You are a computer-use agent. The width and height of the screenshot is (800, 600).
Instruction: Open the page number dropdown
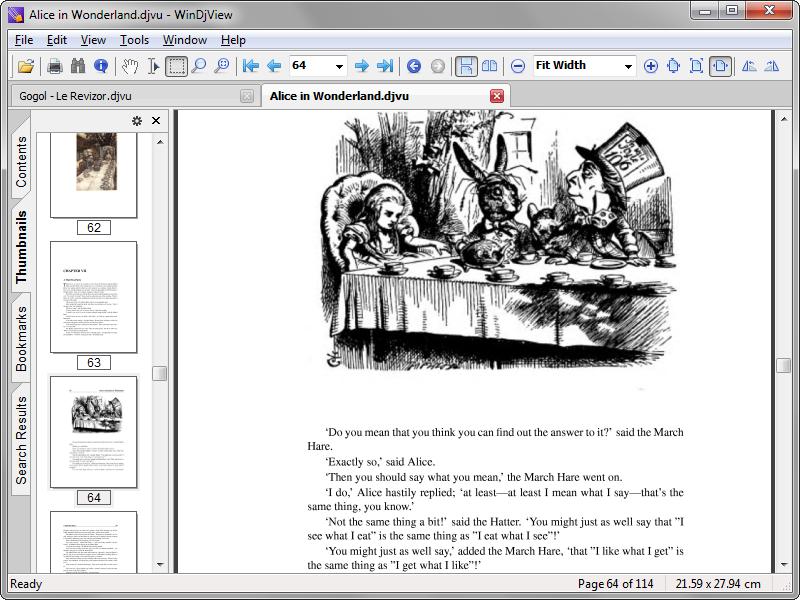(341, 65)
